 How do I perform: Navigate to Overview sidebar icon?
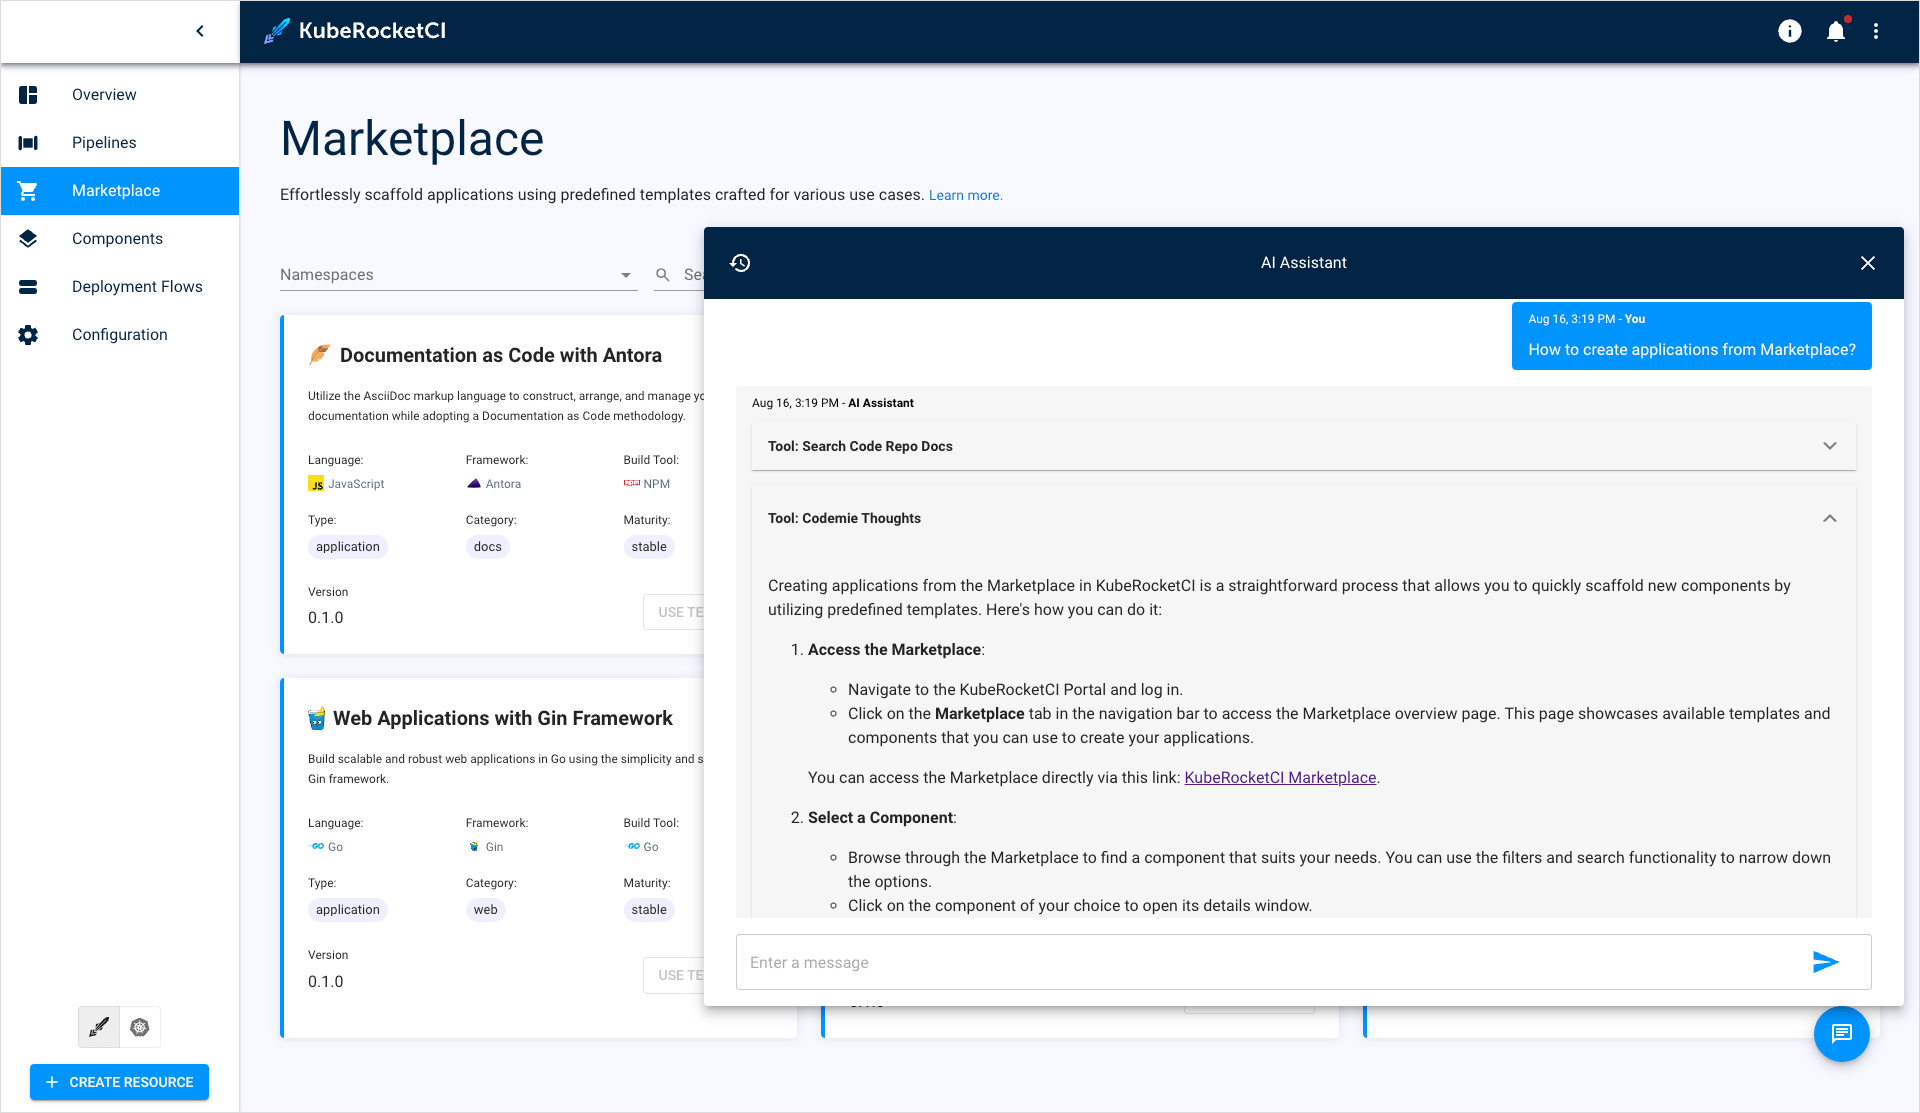coord(27,95)
